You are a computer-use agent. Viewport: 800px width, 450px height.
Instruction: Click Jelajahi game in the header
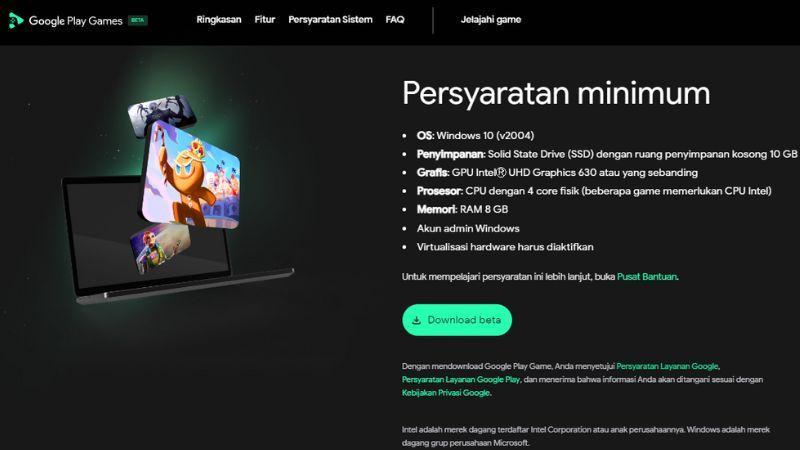pos(491,20)
